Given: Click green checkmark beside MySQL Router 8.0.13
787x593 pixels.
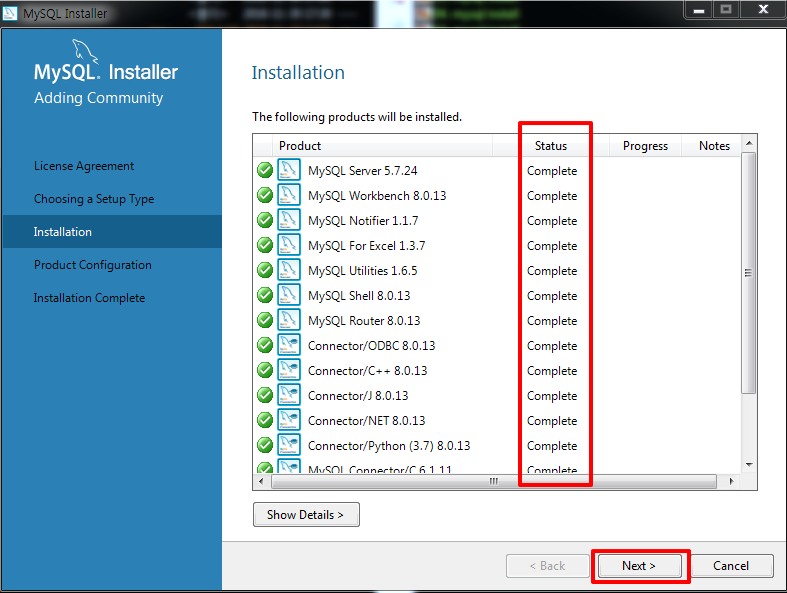Looking at the screenshot, I should (265, 320).
